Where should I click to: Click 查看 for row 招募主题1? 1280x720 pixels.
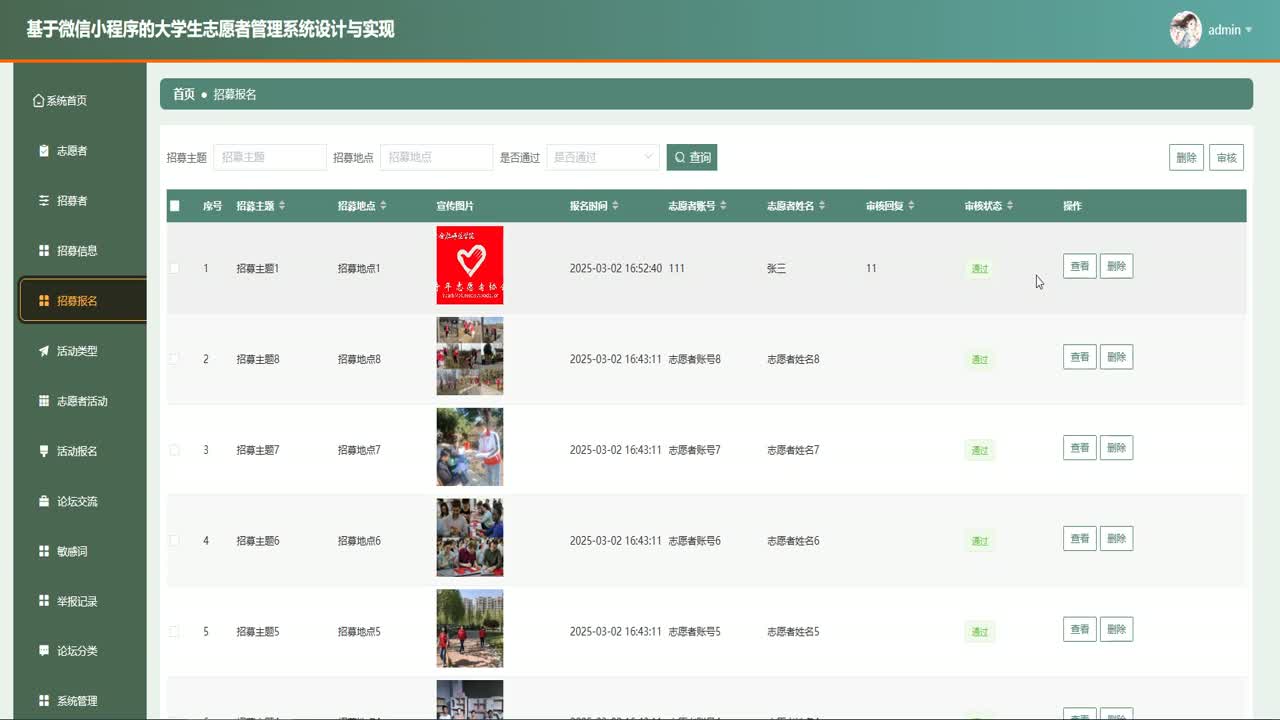1080,266
